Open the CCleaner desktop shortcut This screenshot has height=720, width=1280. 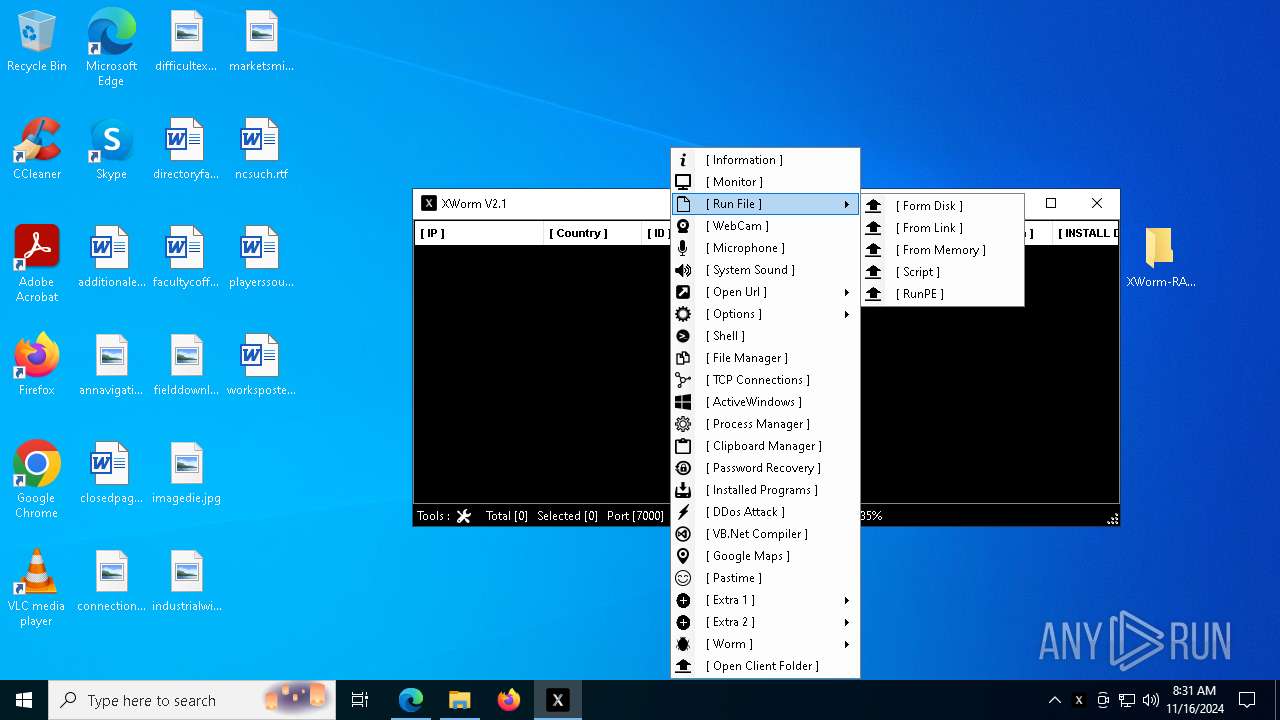[x=37, y=149]
